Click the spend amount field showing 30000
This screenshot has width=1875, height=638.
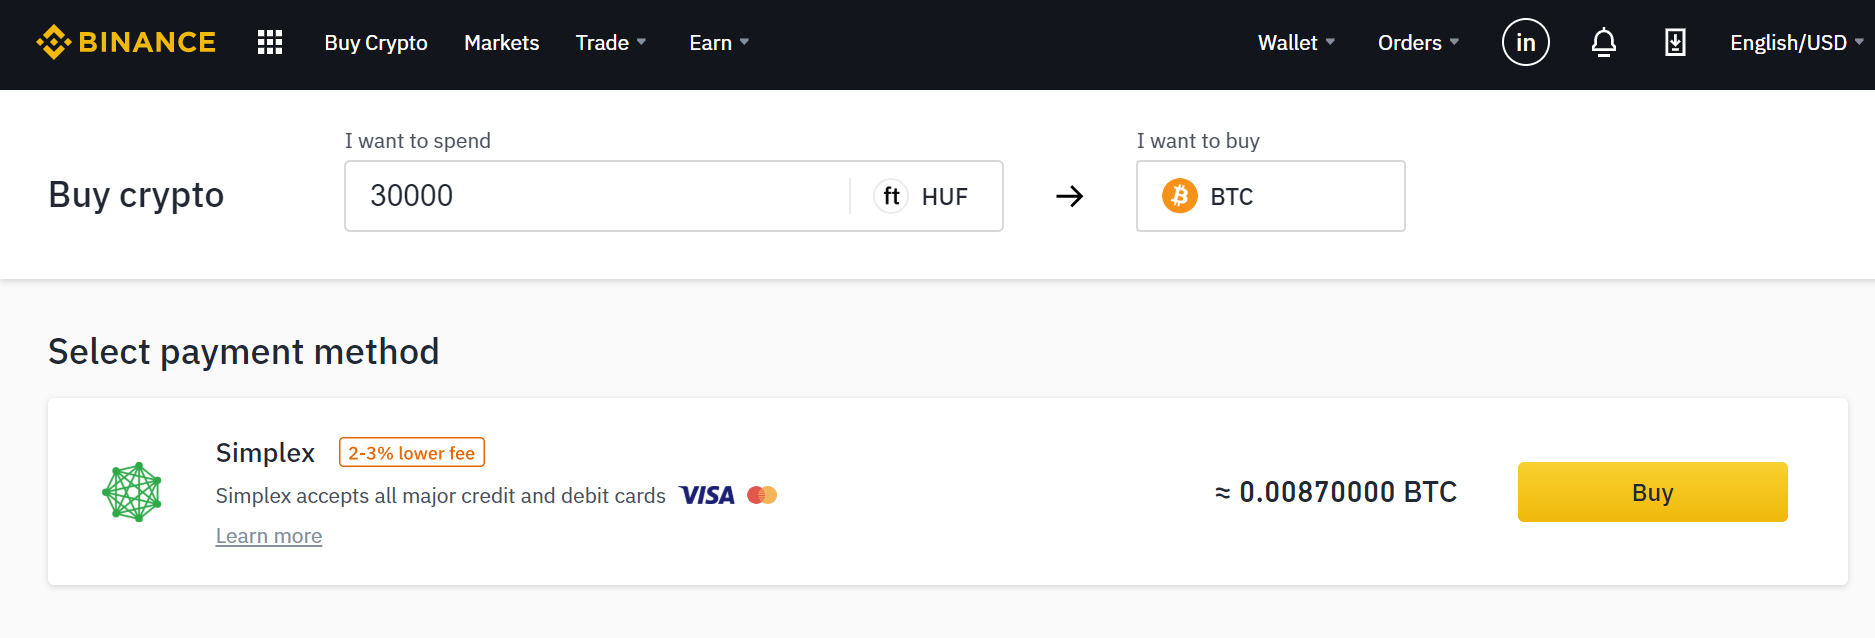click(x=597, y=196)
